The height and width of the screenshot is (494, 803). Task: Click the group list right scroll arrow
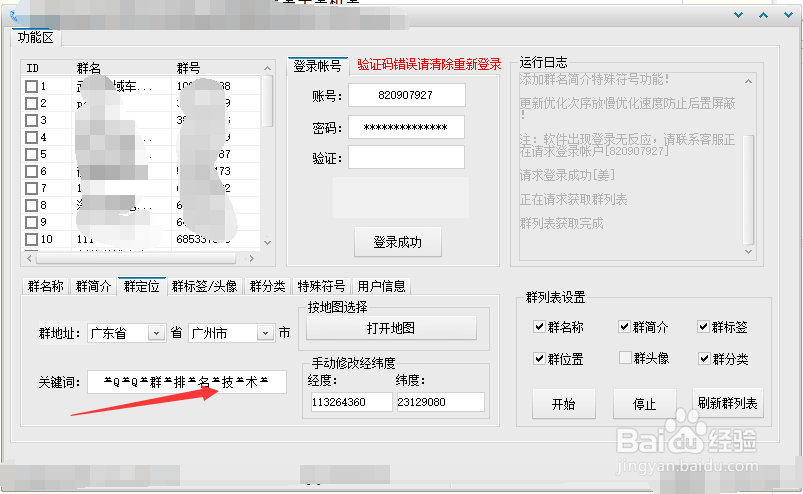click(251, 259)
